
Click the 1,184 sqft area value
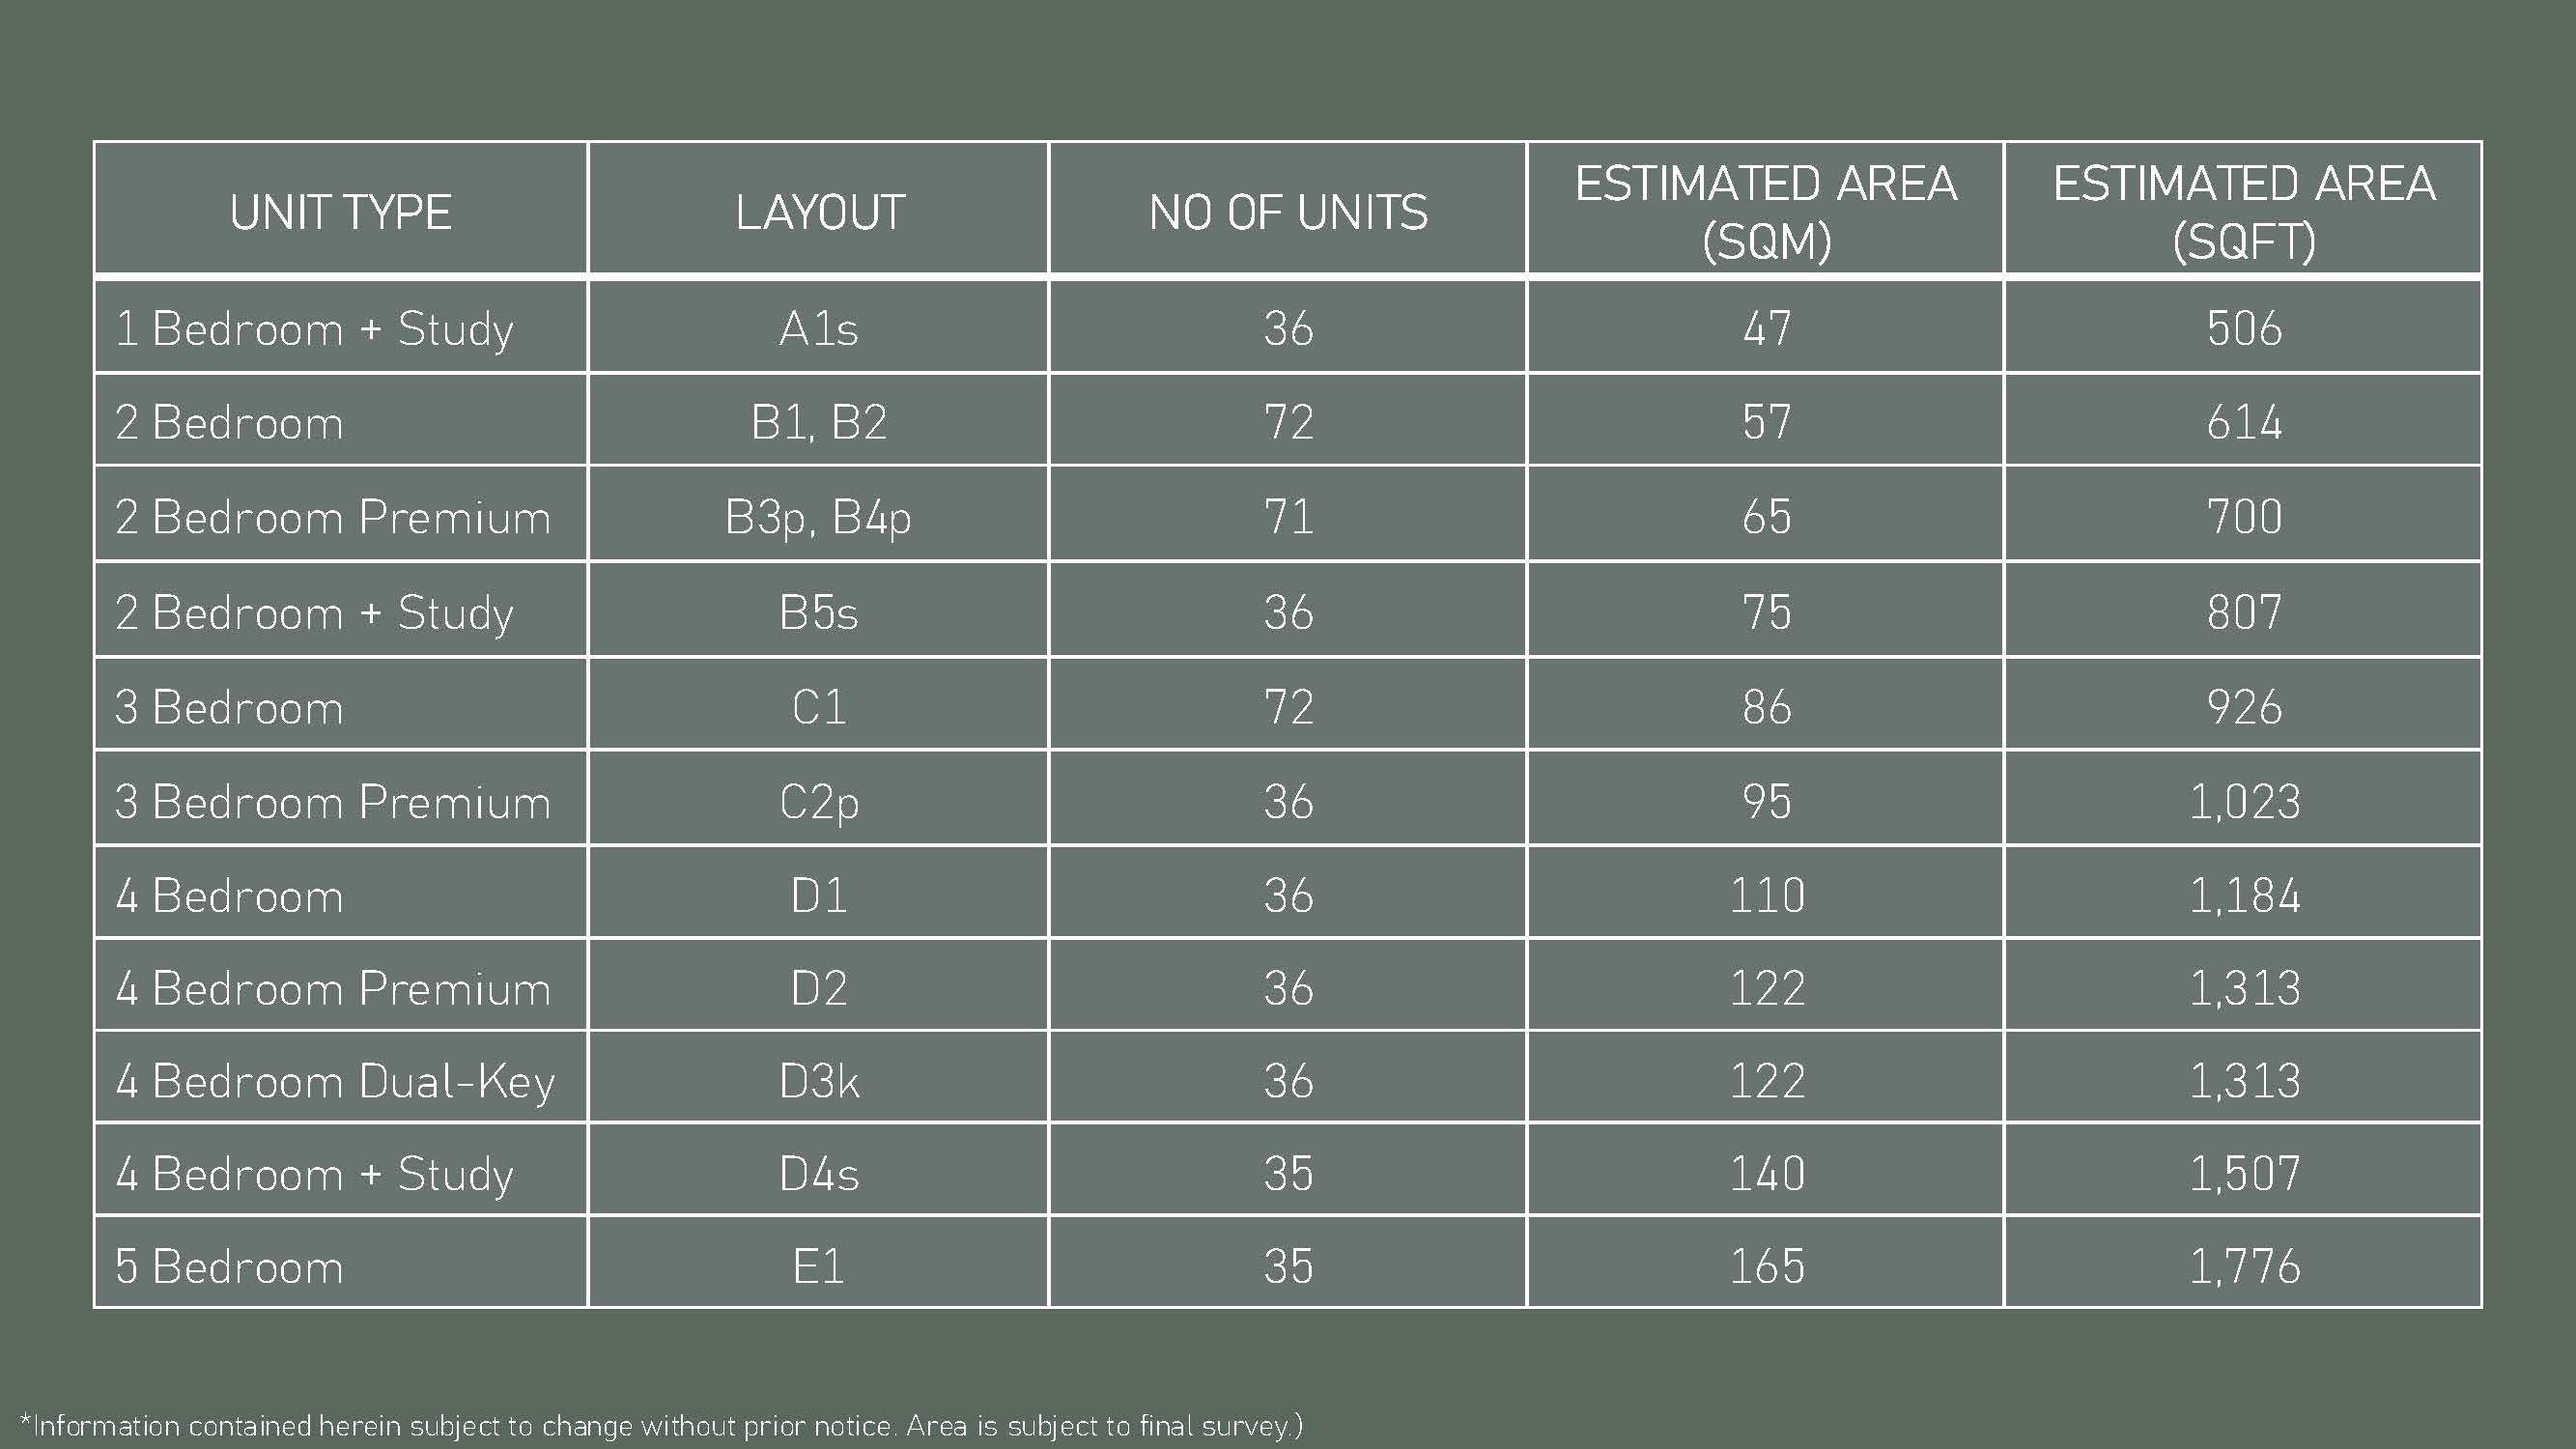tap(2244, 895)
